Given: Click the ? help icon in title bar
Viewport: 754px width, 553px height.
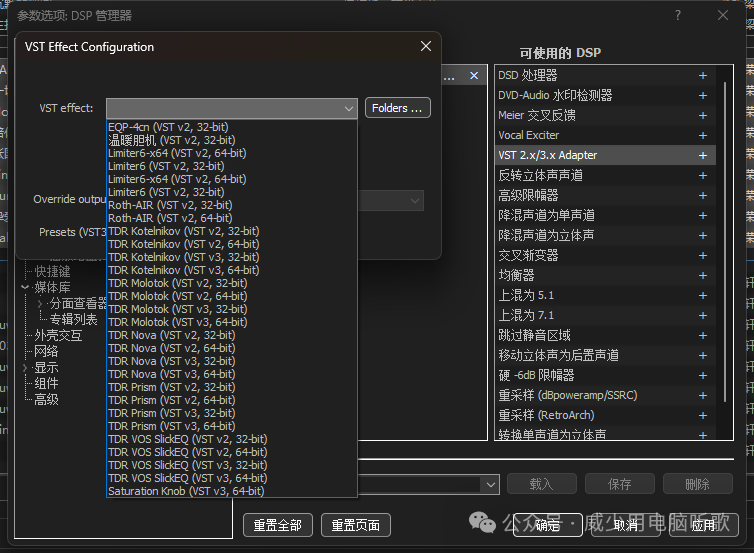Looking at the screenshot, I should pyautogui.click(x=678, y=15).
